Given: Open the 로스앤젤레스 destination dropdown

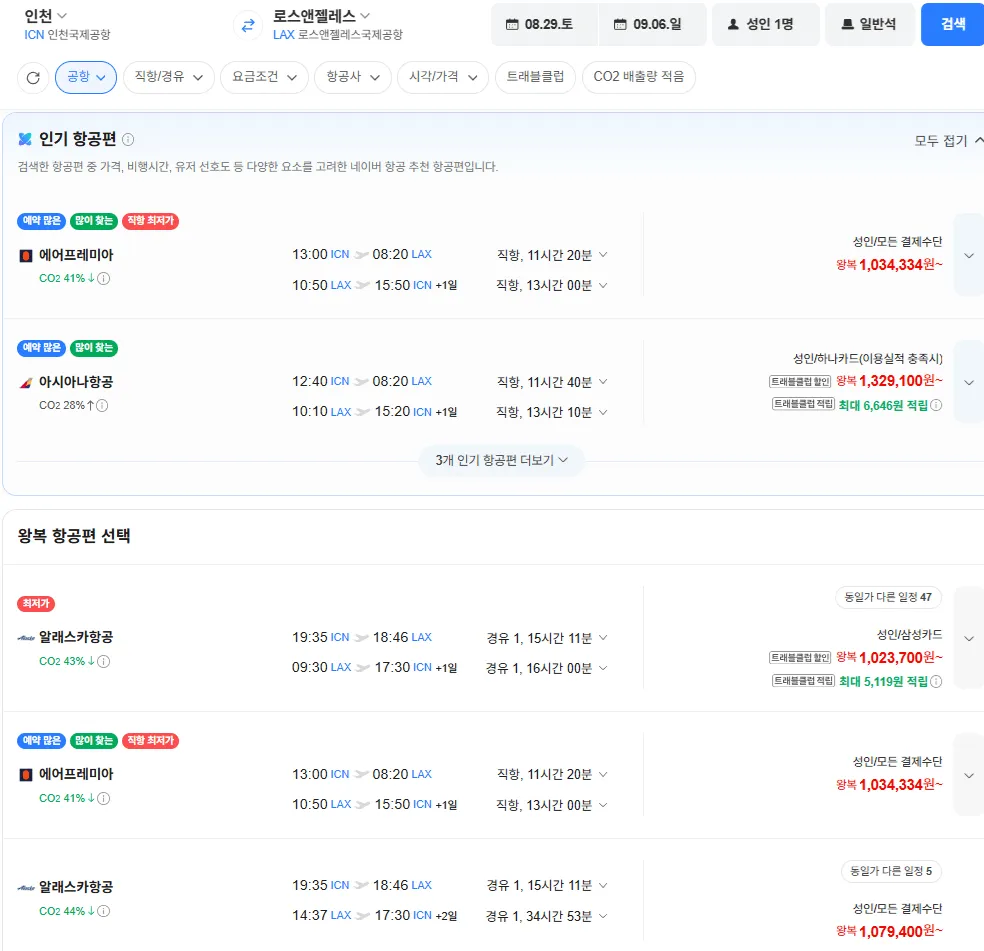Looking at the screenshot, I should pyautogui.click(x=321, y=16).
